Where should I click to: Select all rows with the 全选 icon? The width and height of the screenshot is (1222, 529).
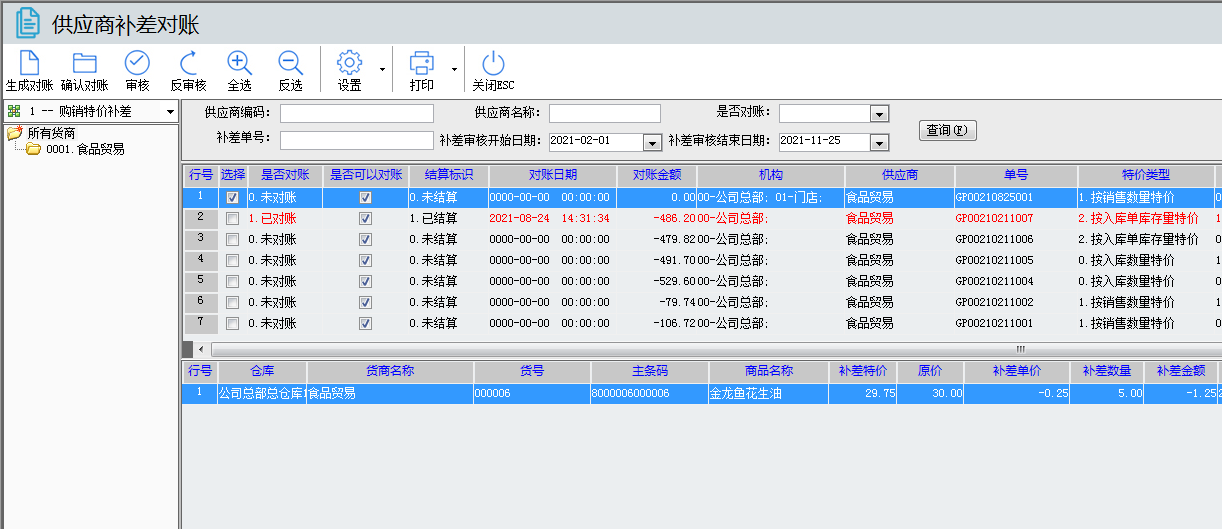pos(239,63)
